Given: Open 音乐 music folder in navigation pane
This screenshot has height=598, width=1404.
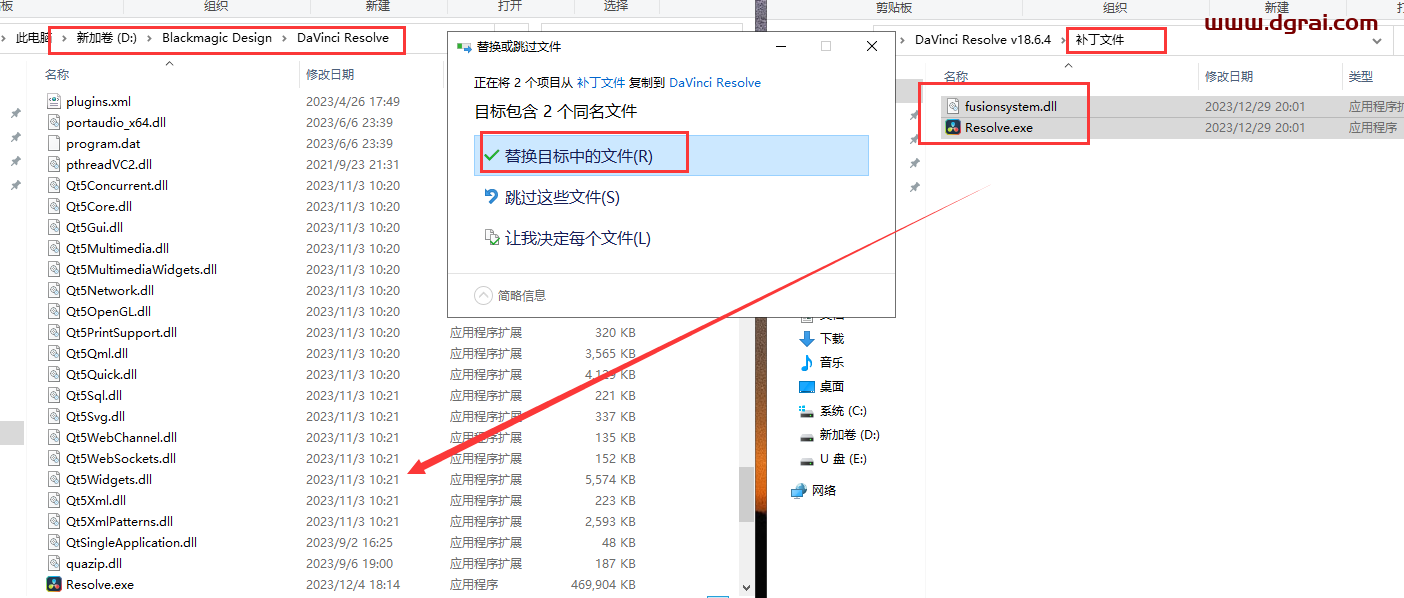Looking at the screenshot, I should coord(821,363).
